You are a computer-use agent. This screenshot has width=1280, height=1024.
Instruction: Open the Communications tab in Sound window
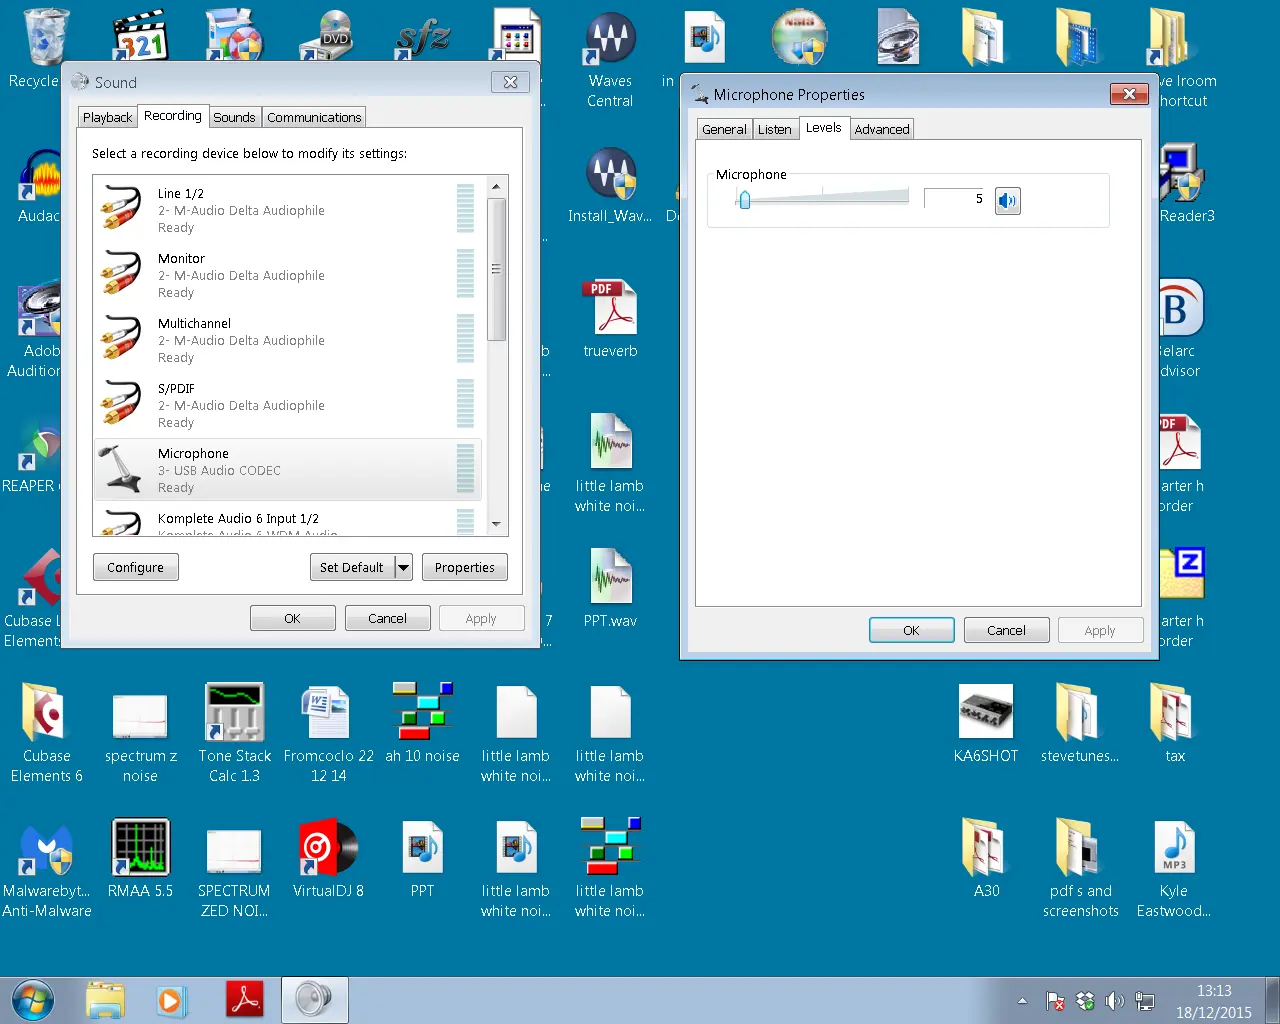click(x=314, y=117)
